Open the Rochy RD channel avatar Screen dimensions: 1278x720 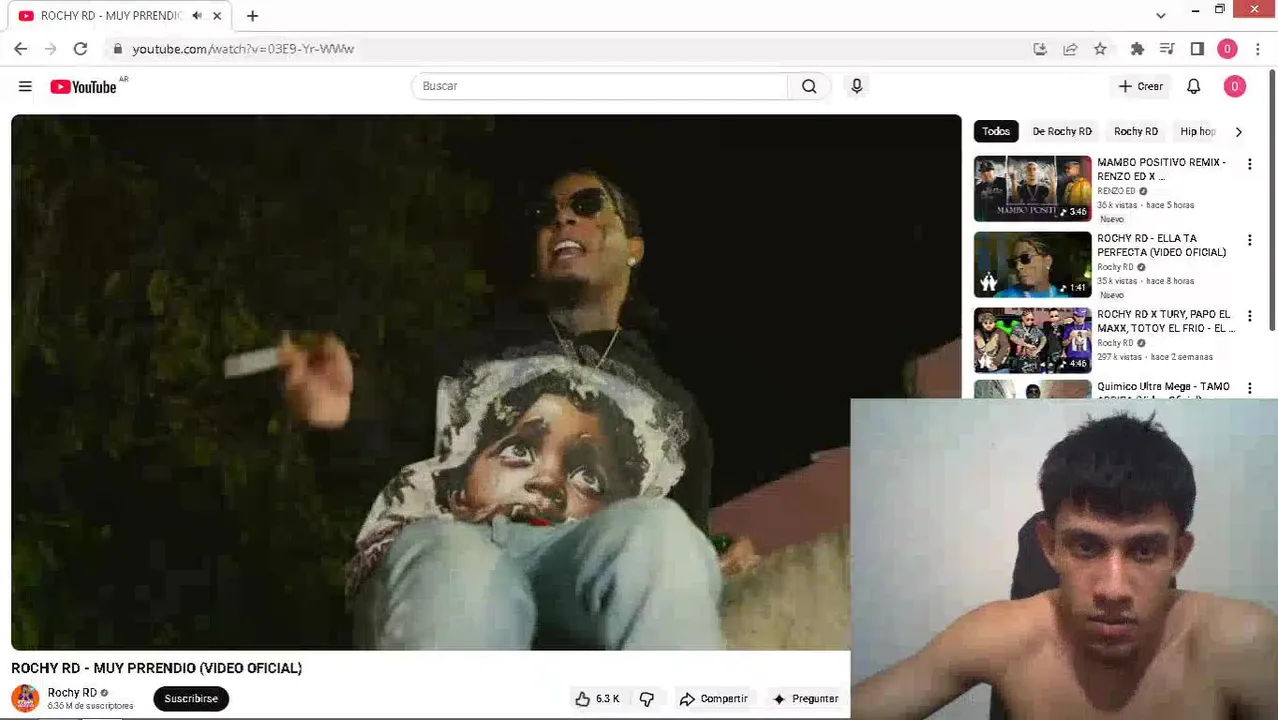[x=25, y=698]
